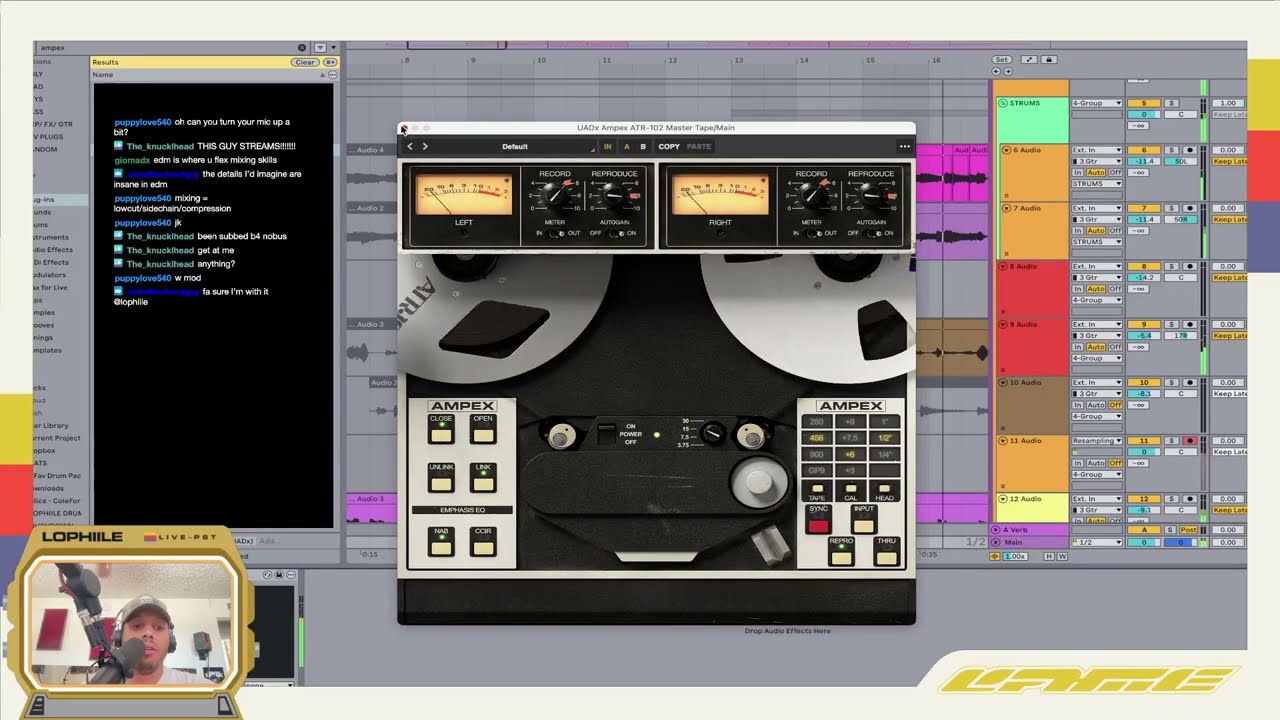The width and height of the screenshot is (1280, 720).
Task: Open Default preset dropdown in plugin
Action: tap(515, 147)
